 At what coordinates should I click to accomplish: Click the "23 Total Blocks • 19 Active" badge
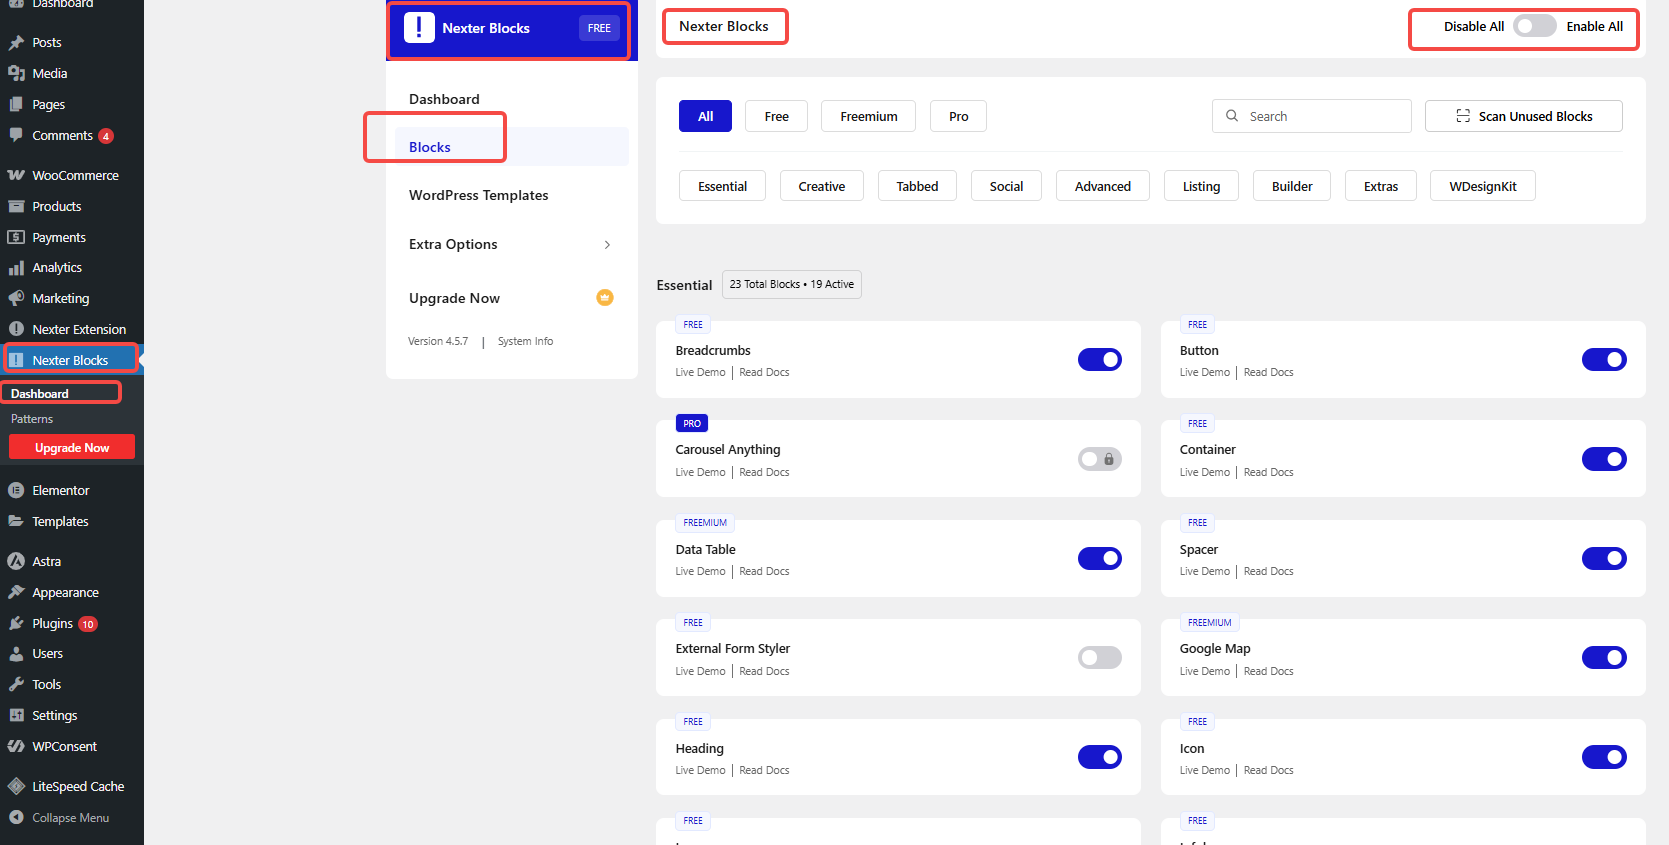(791, 284)
